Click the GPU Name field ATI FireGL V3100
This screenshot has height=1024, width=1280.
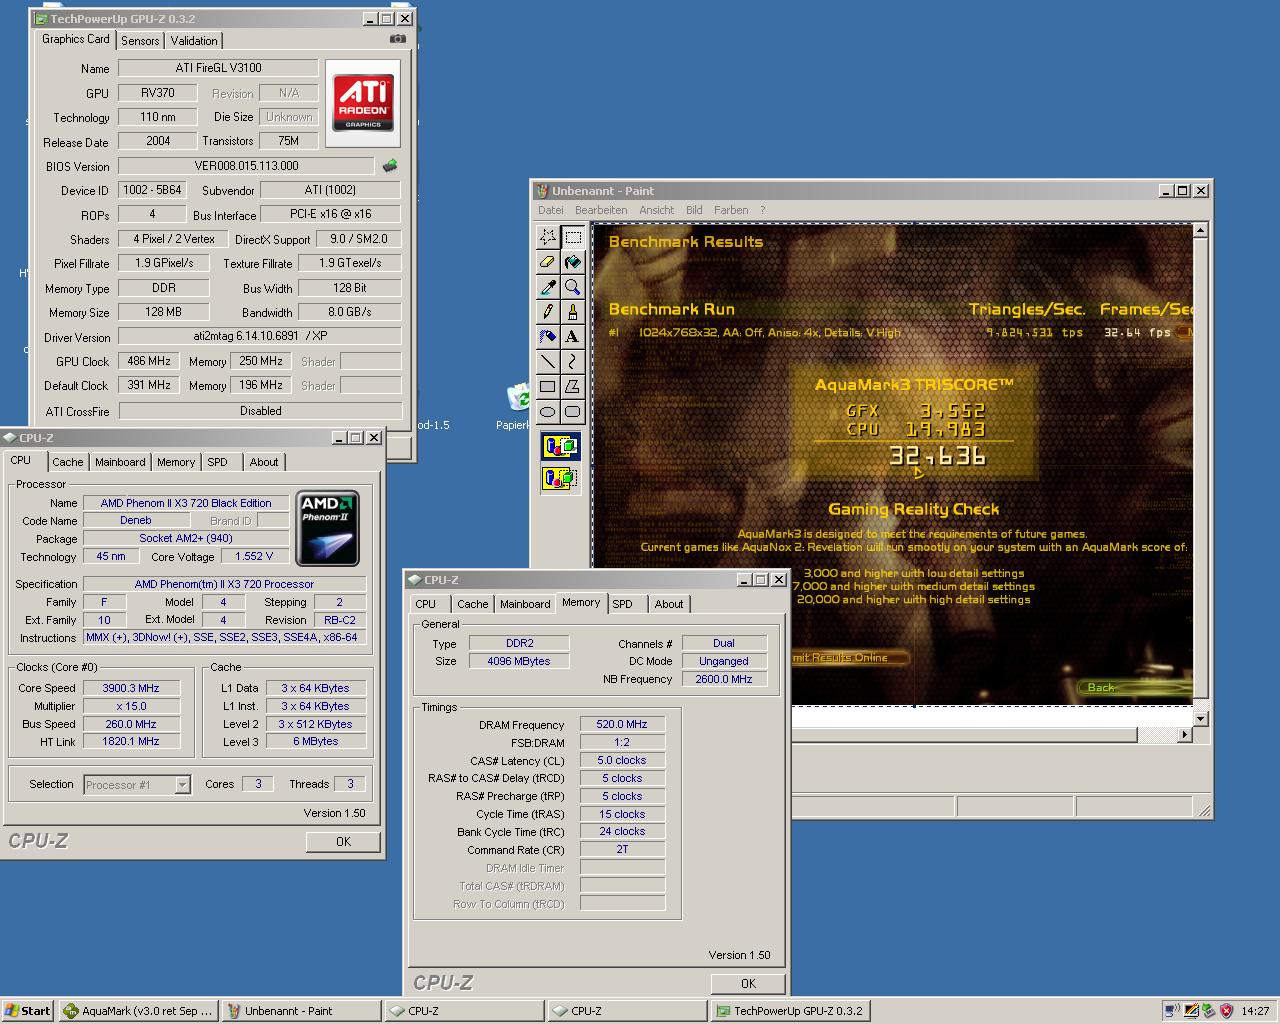pyautogui.click(x=218, y=68)
